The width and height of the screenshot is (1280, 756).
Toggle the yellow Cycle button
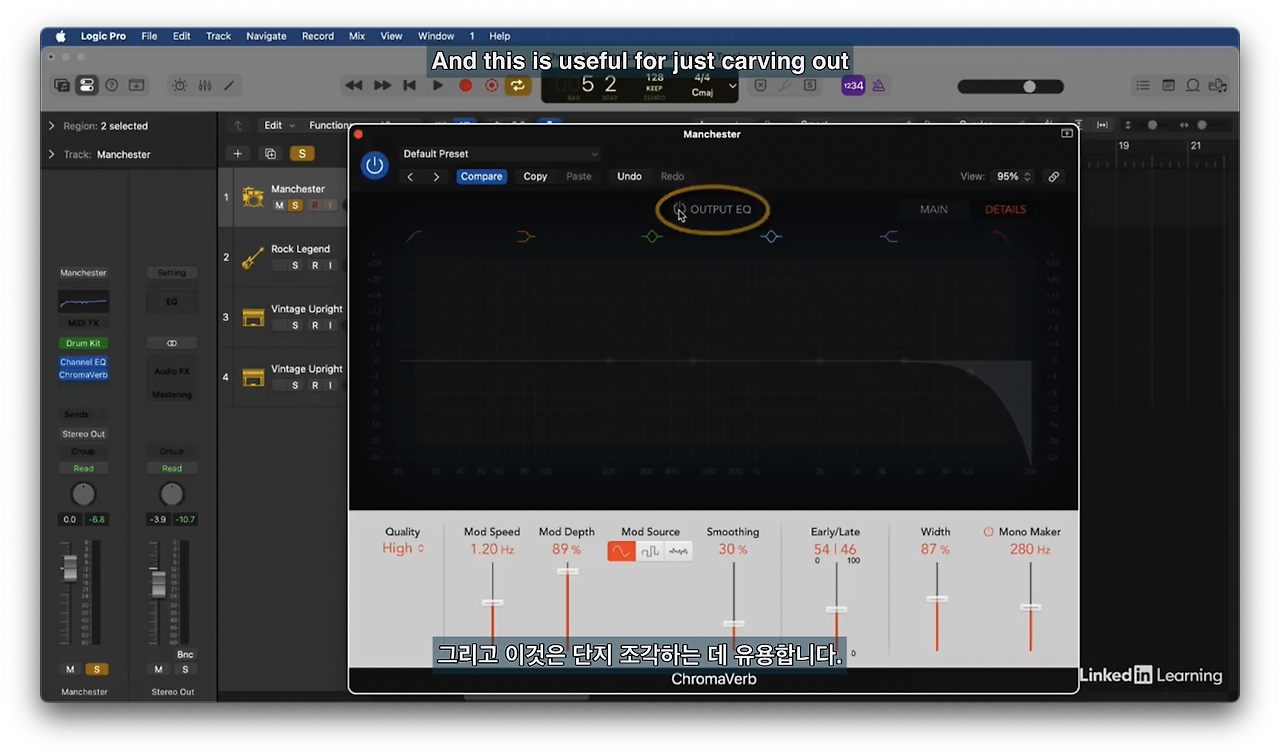(x=518, y=86)
